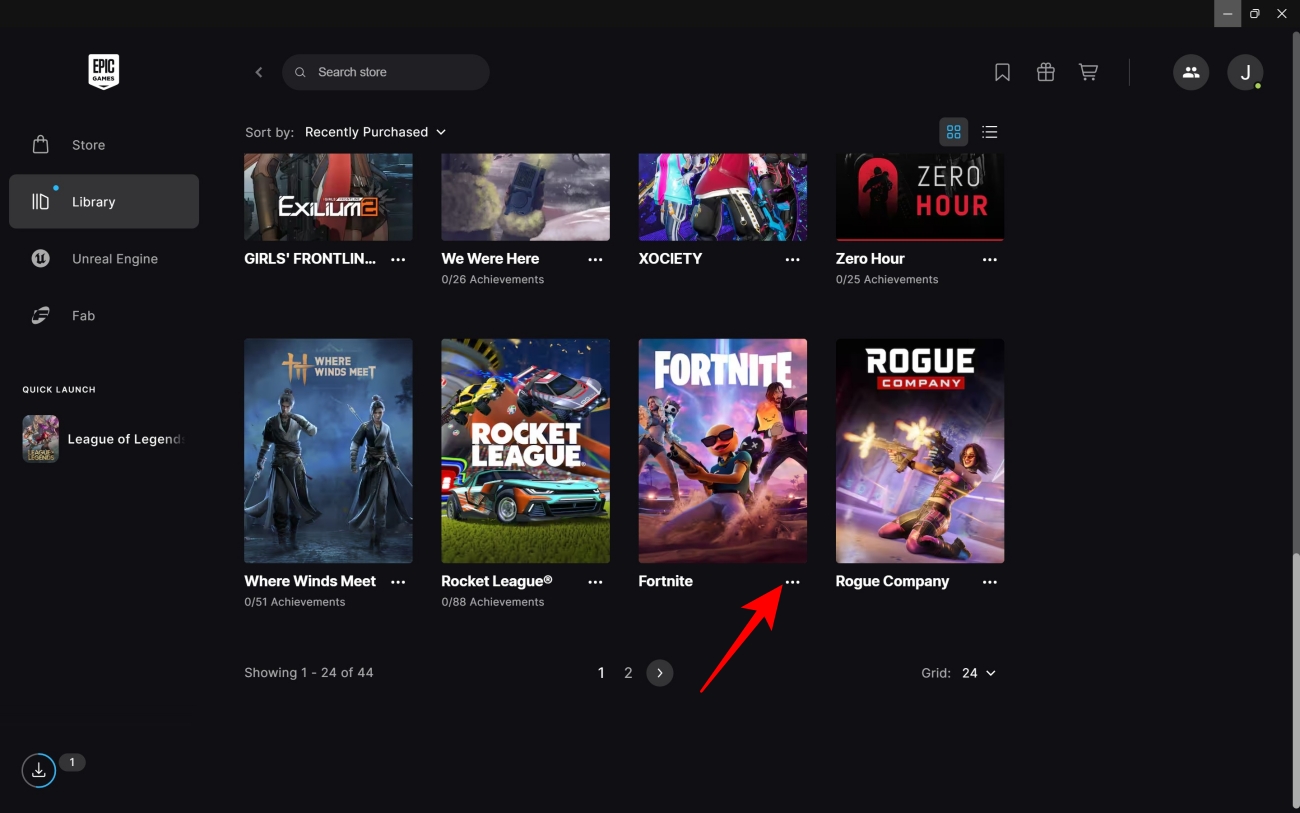The width and height of the screenshot is (1300, 813).
Task: Click 0/51 Achievements under Where Winds Meet
Action: click(295, 602)
